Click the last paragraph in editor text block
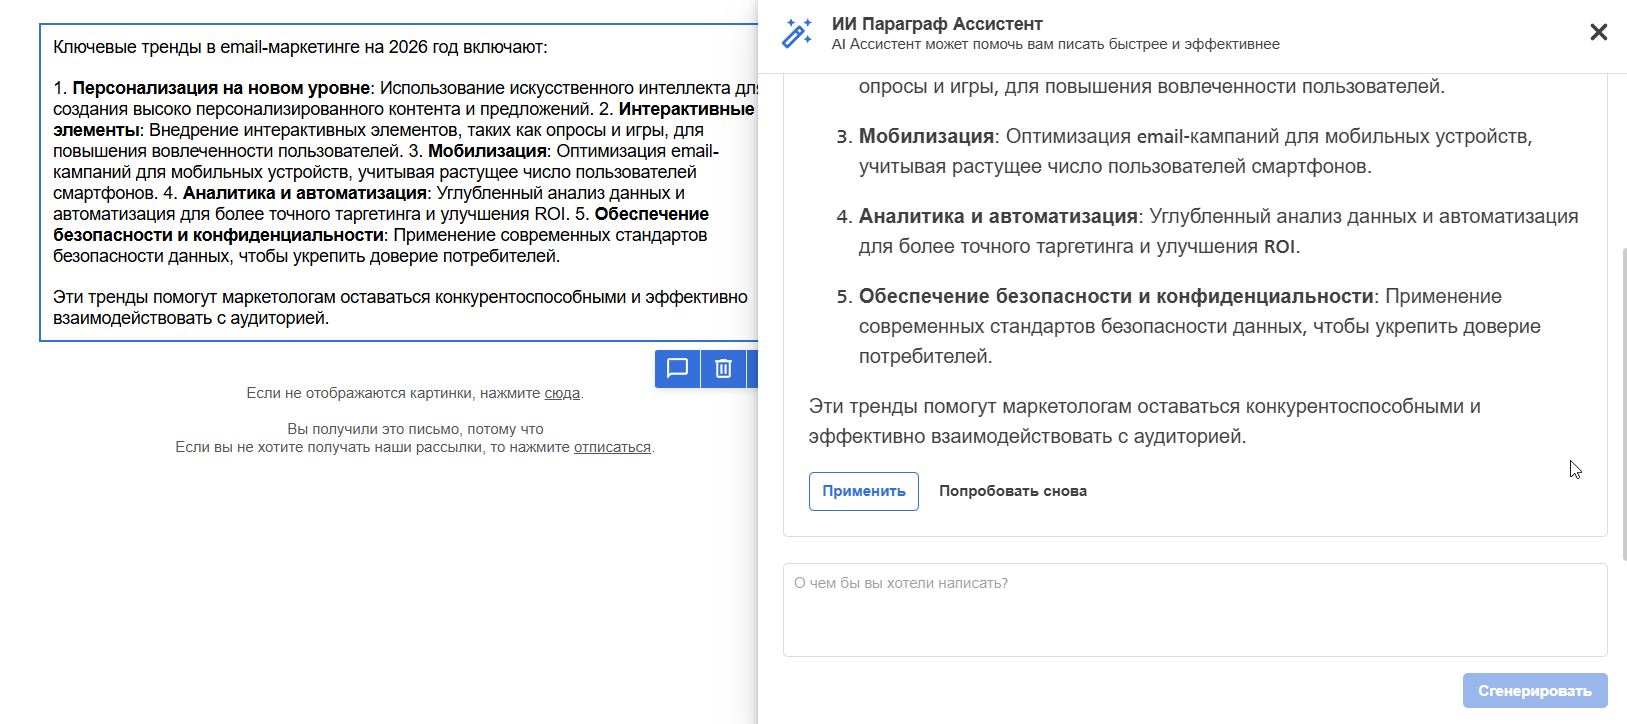1627x724 pixels. point(400,307)
